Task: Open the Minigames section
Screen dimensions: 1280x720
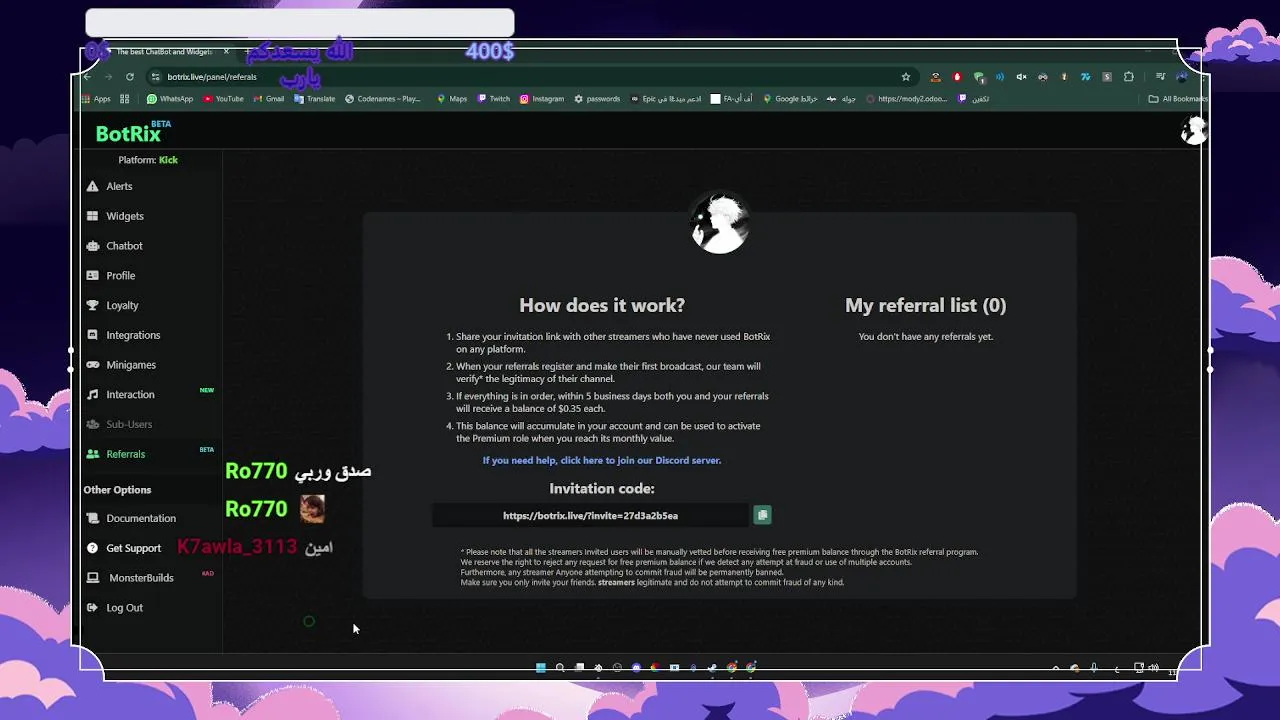Action: tap(131, 365)
